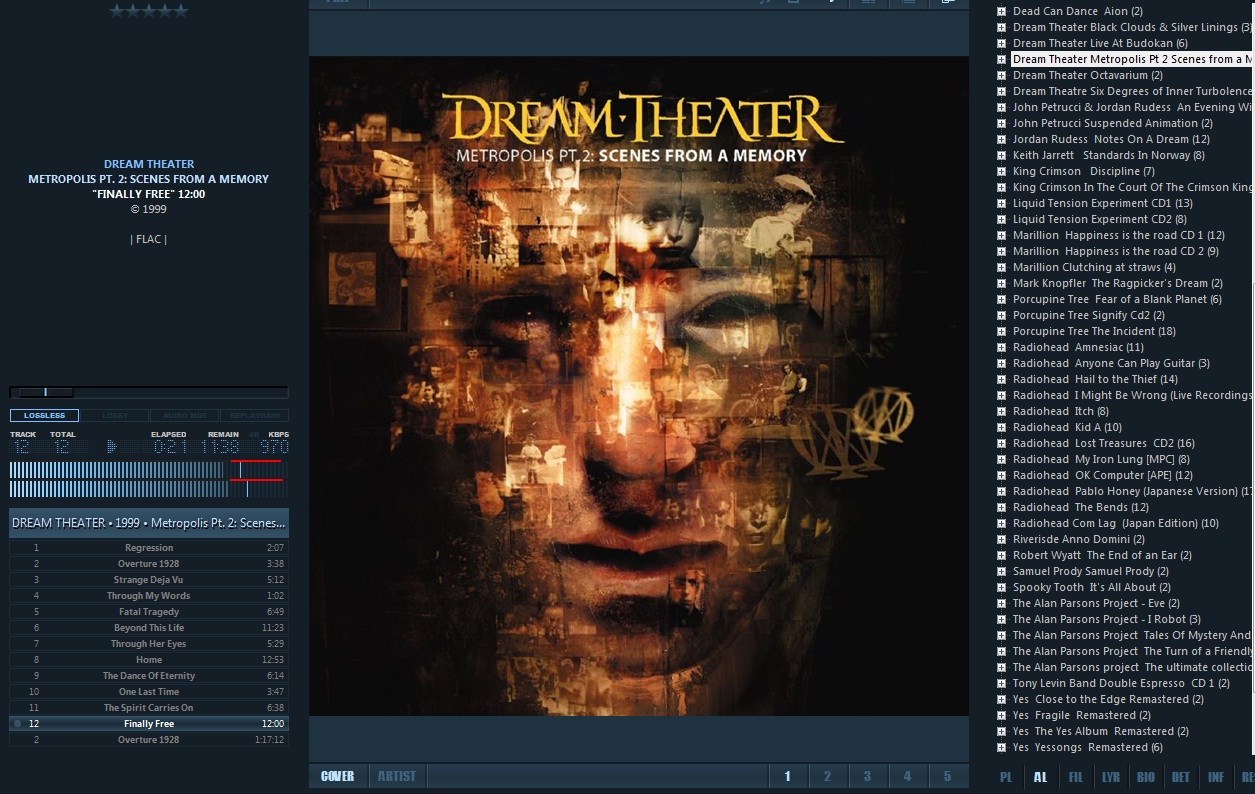Select Jordan Rudess Notes On A Dream
The width and height of the screenshot is (1255, 794).
tap(1111, 139)
